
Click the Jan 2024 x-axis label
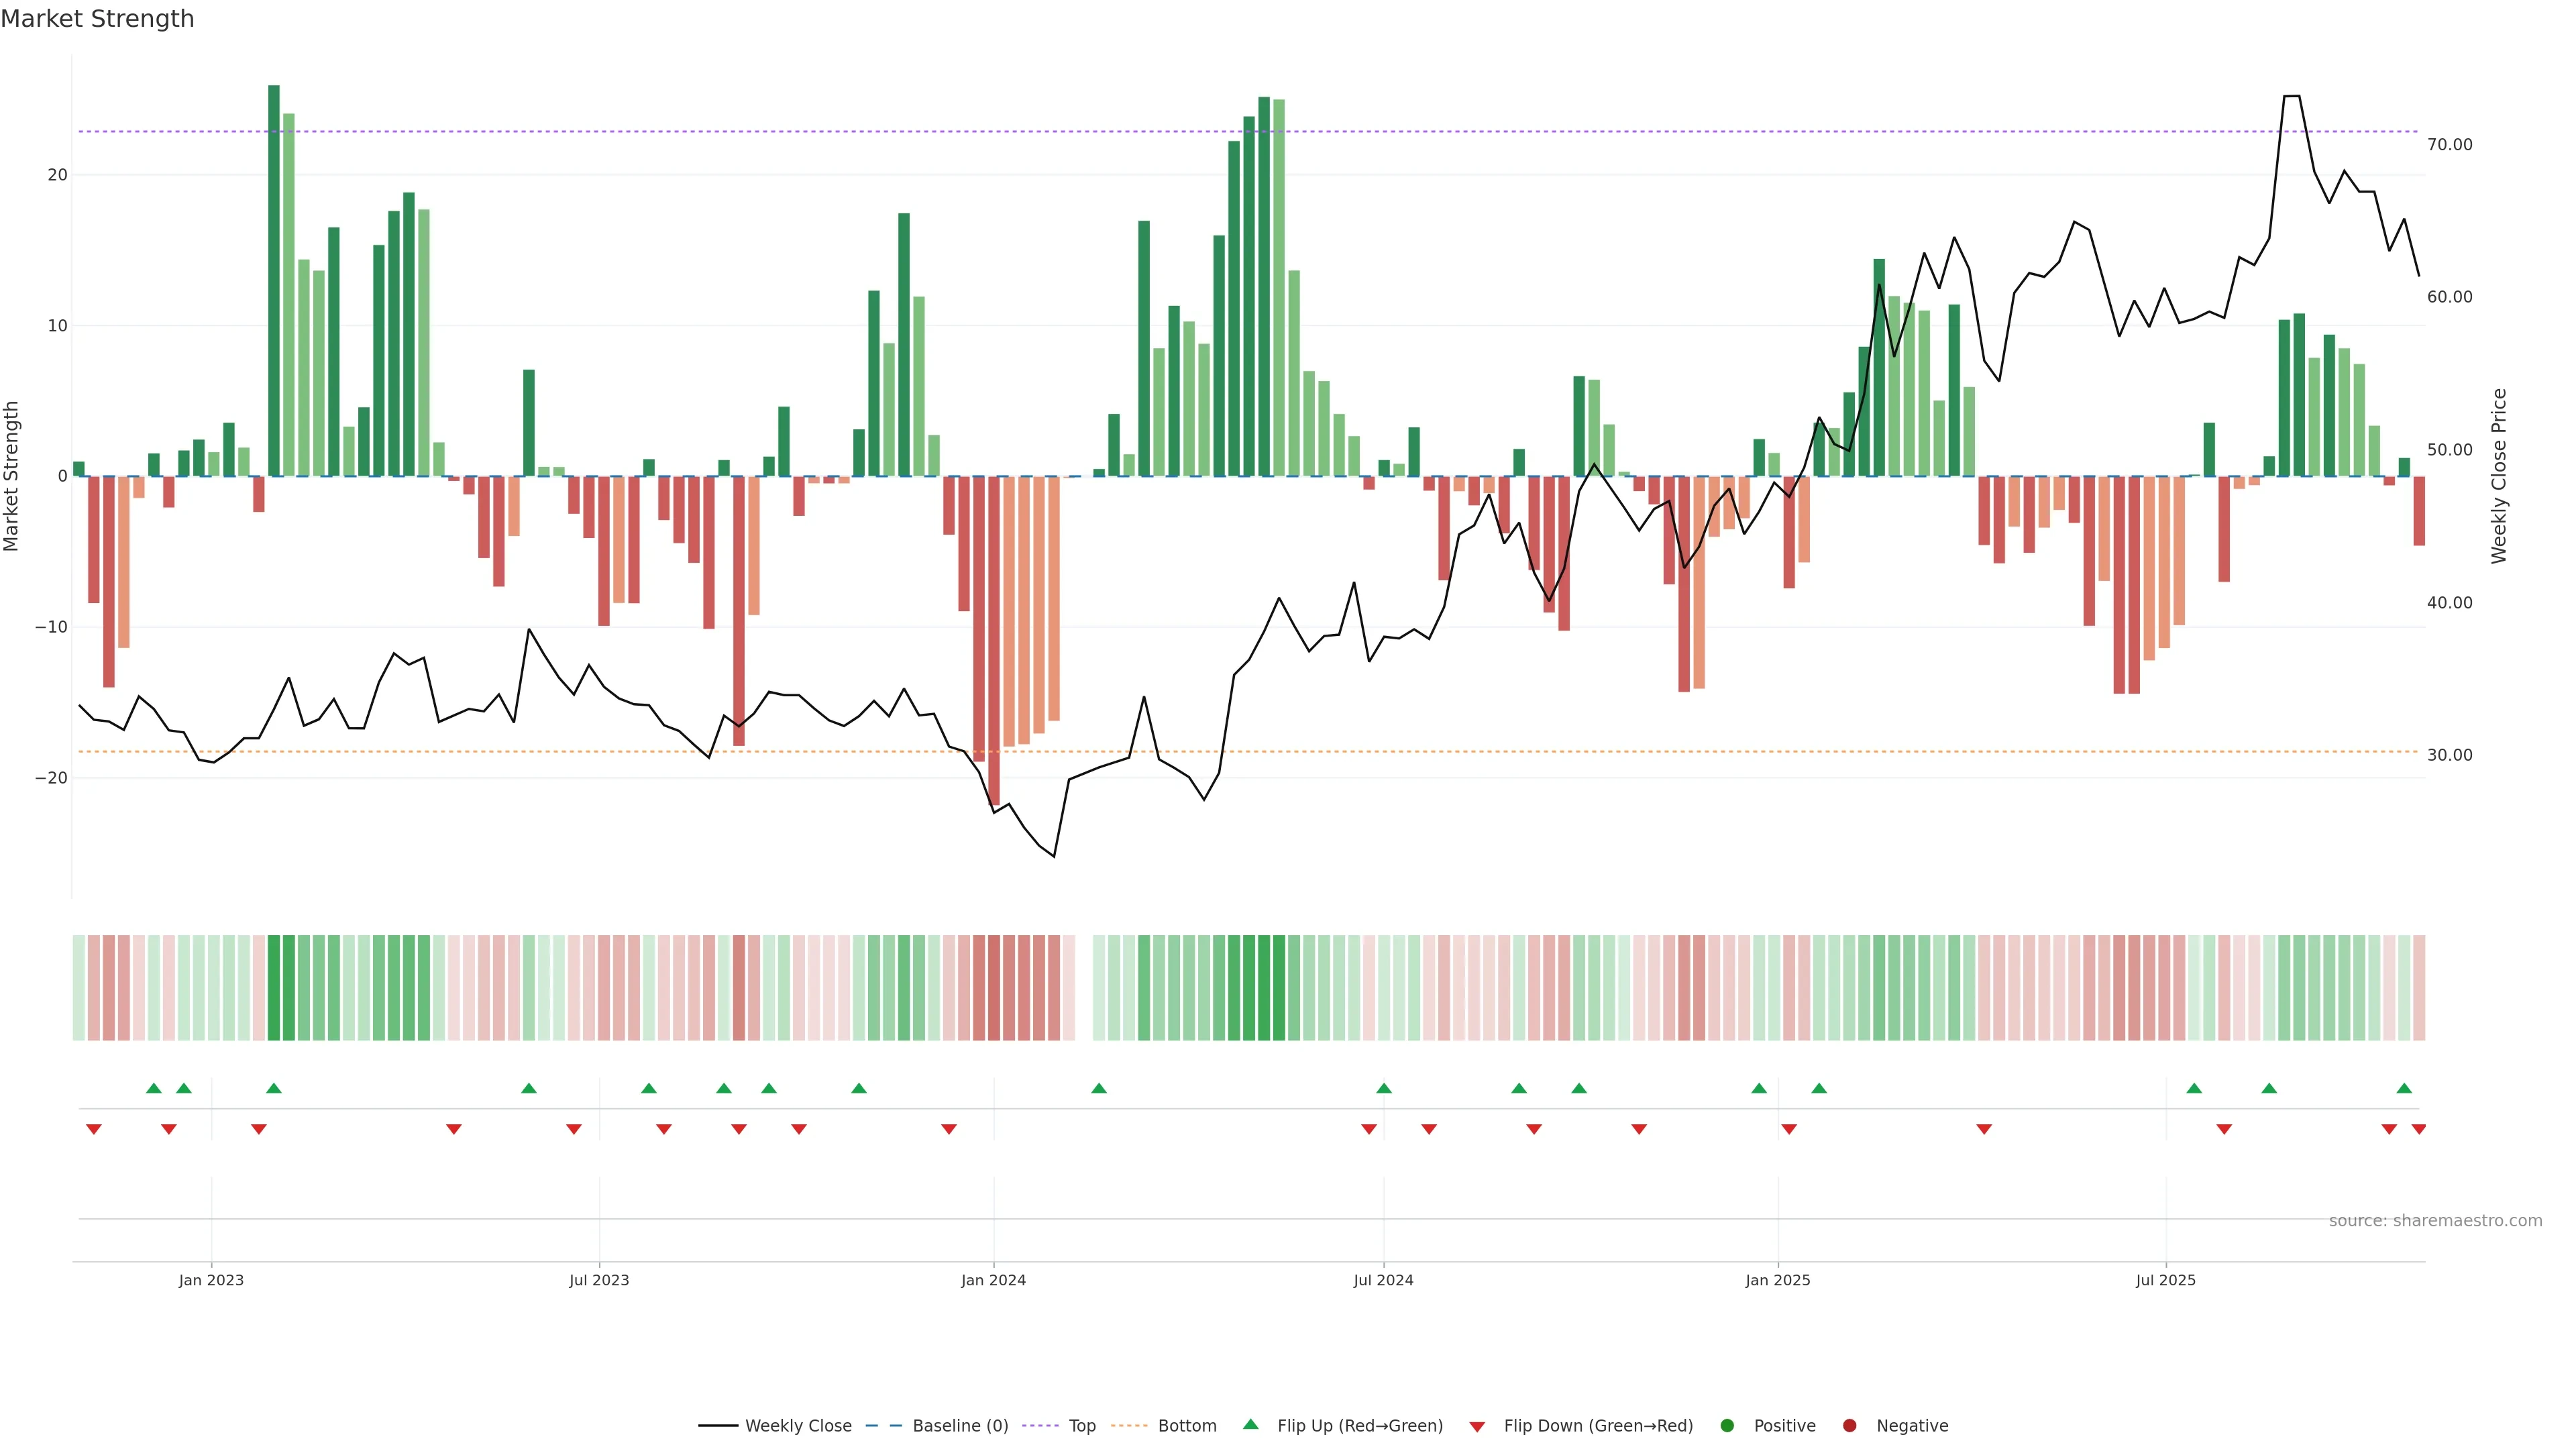click(993, 1280)
